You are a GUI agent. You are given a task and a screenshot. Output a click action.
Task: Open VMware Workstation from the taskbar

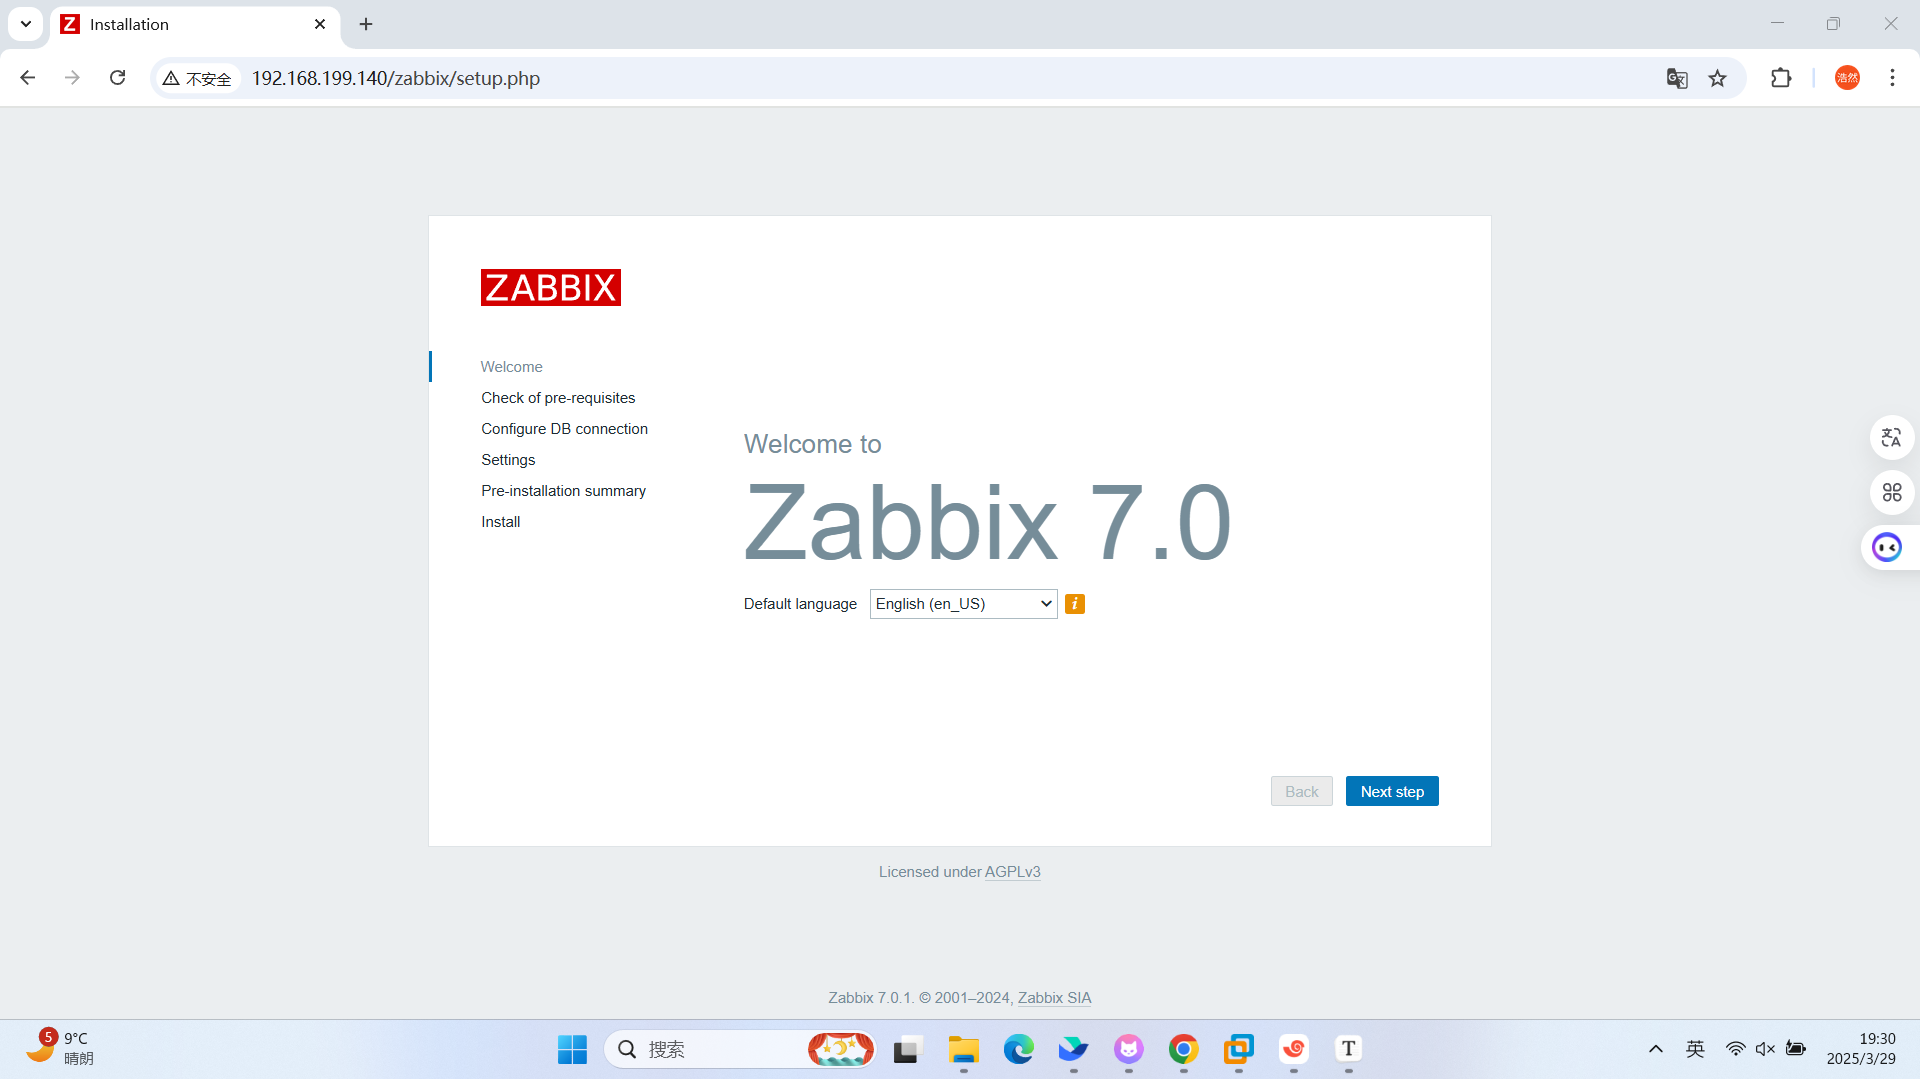pos(1239,1050)
